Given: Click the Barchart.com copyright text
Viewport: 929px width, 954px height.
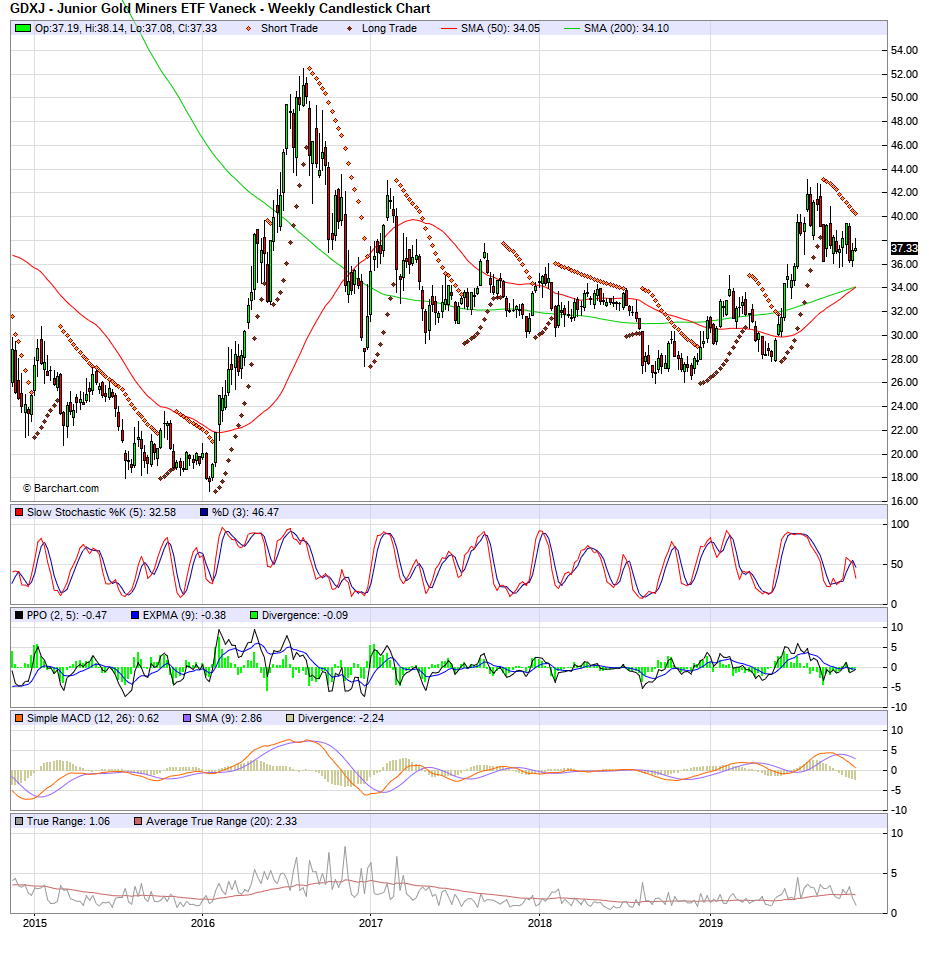Looking at the screenshot, I should coord(61,488).
